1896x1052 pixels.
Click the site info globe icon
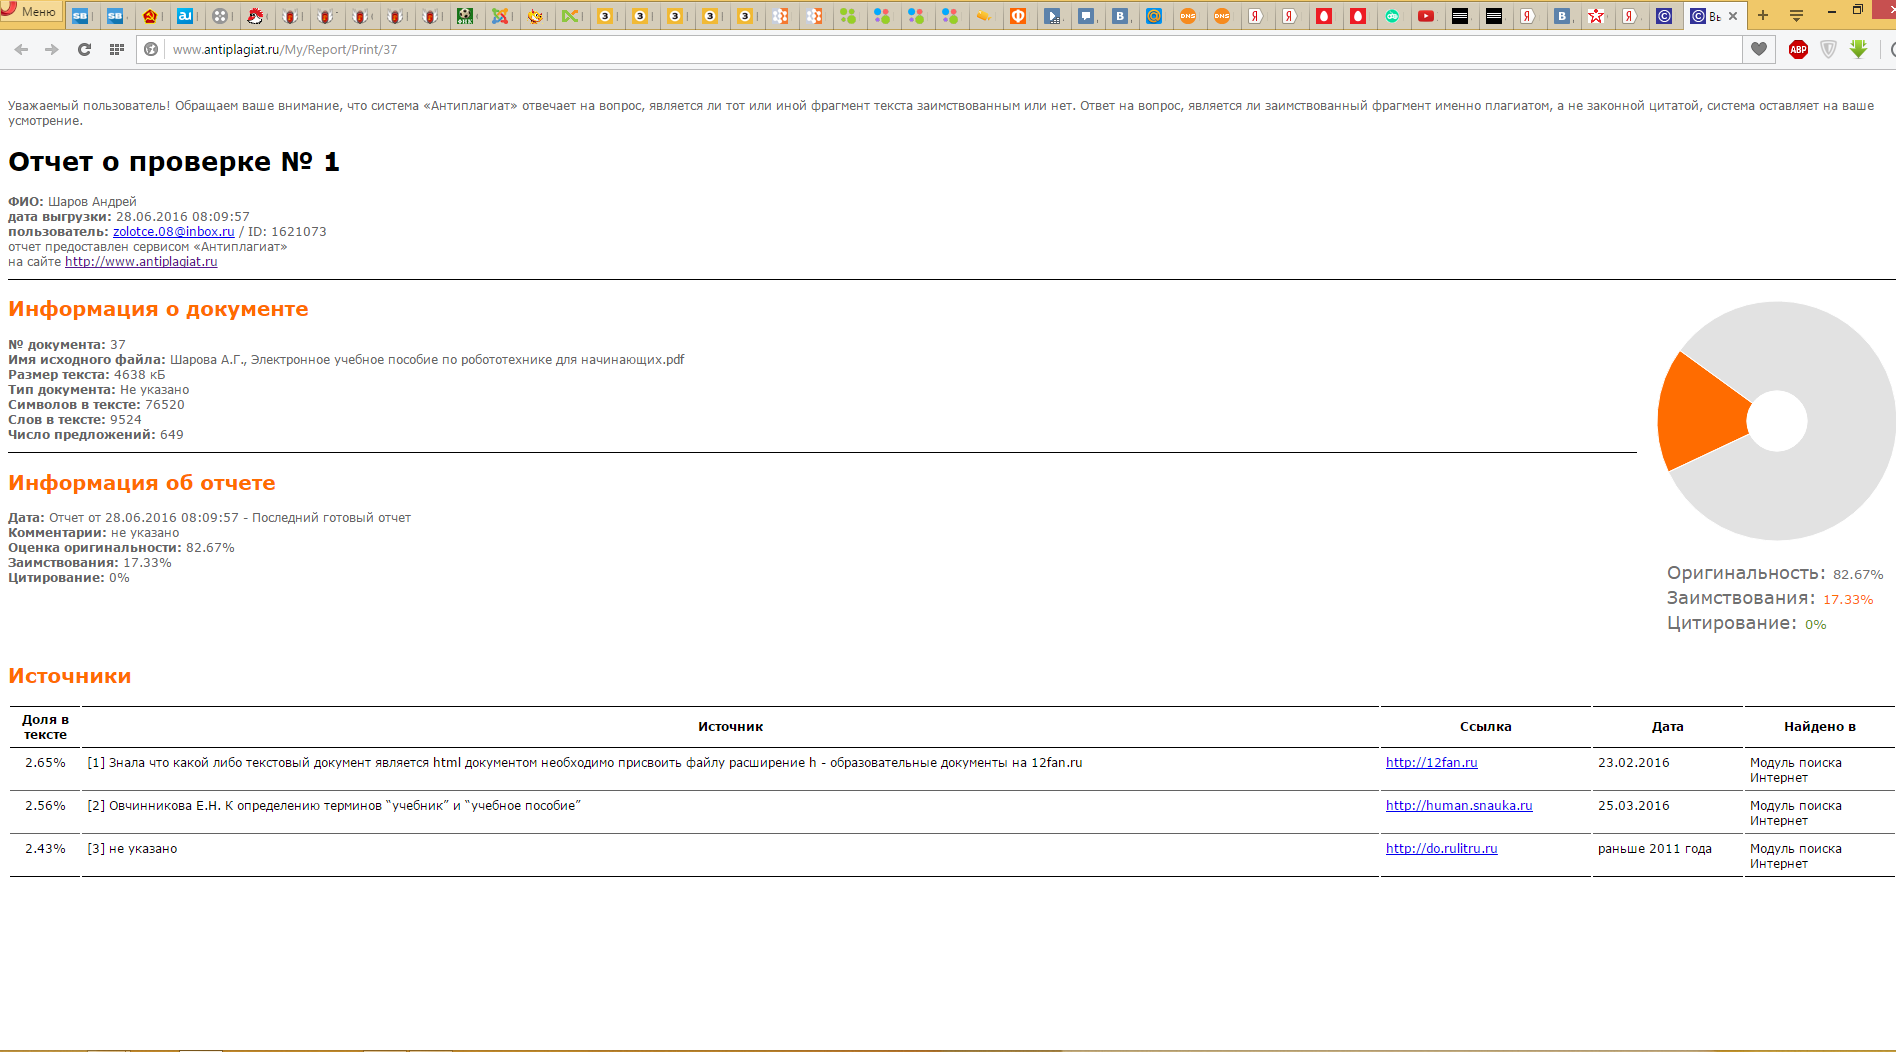[x=151, y=49]
